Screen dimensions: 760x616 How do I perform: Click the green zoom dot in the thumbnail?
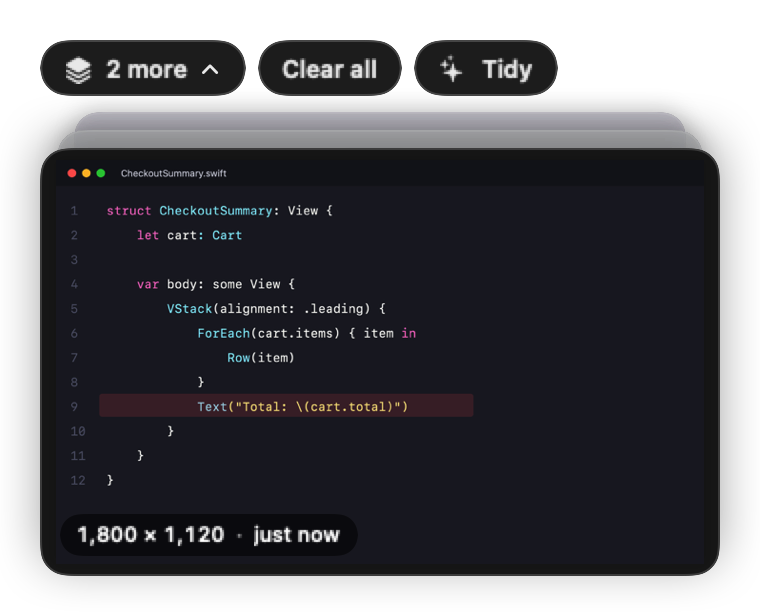point(101,173)
